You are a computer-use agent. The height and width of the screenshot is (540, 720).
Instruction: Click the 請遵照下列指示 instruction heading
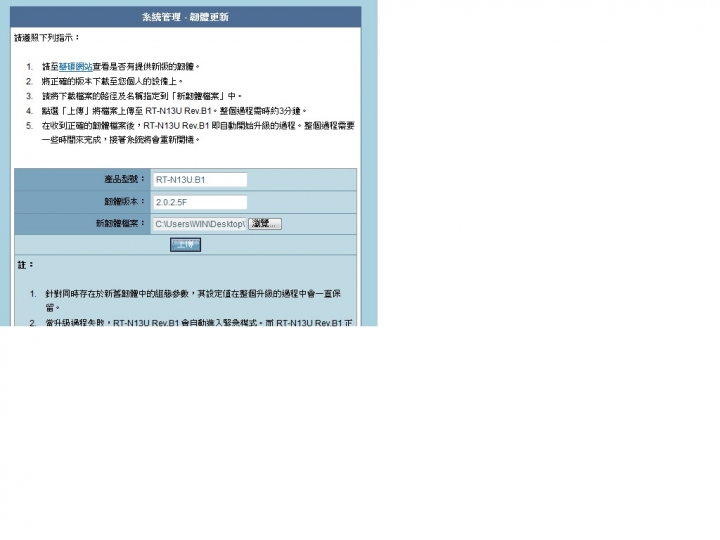click(x=46, y=38)
